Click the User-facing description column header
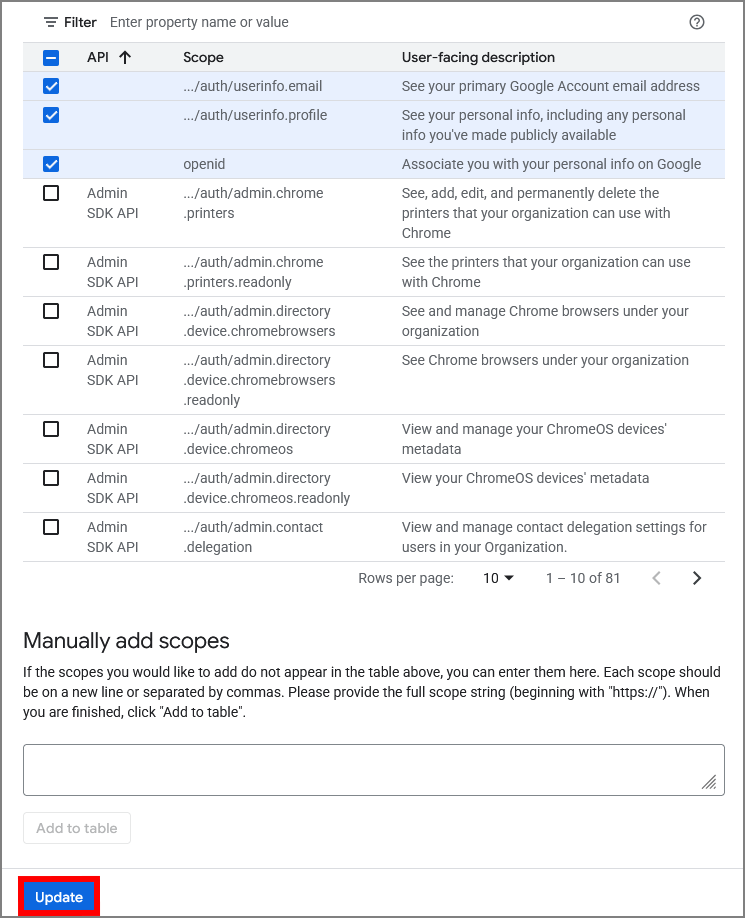The height and width of the screenshot is (918, 745). pyautogui.click(x=478, y=57)
